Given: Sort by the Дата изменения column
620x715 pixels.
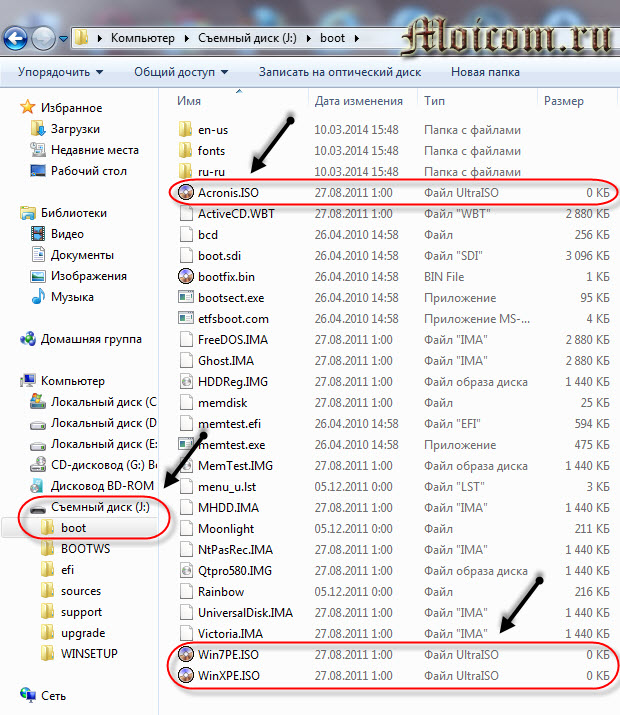Looking at the screenshot, I should coord(358,101).
